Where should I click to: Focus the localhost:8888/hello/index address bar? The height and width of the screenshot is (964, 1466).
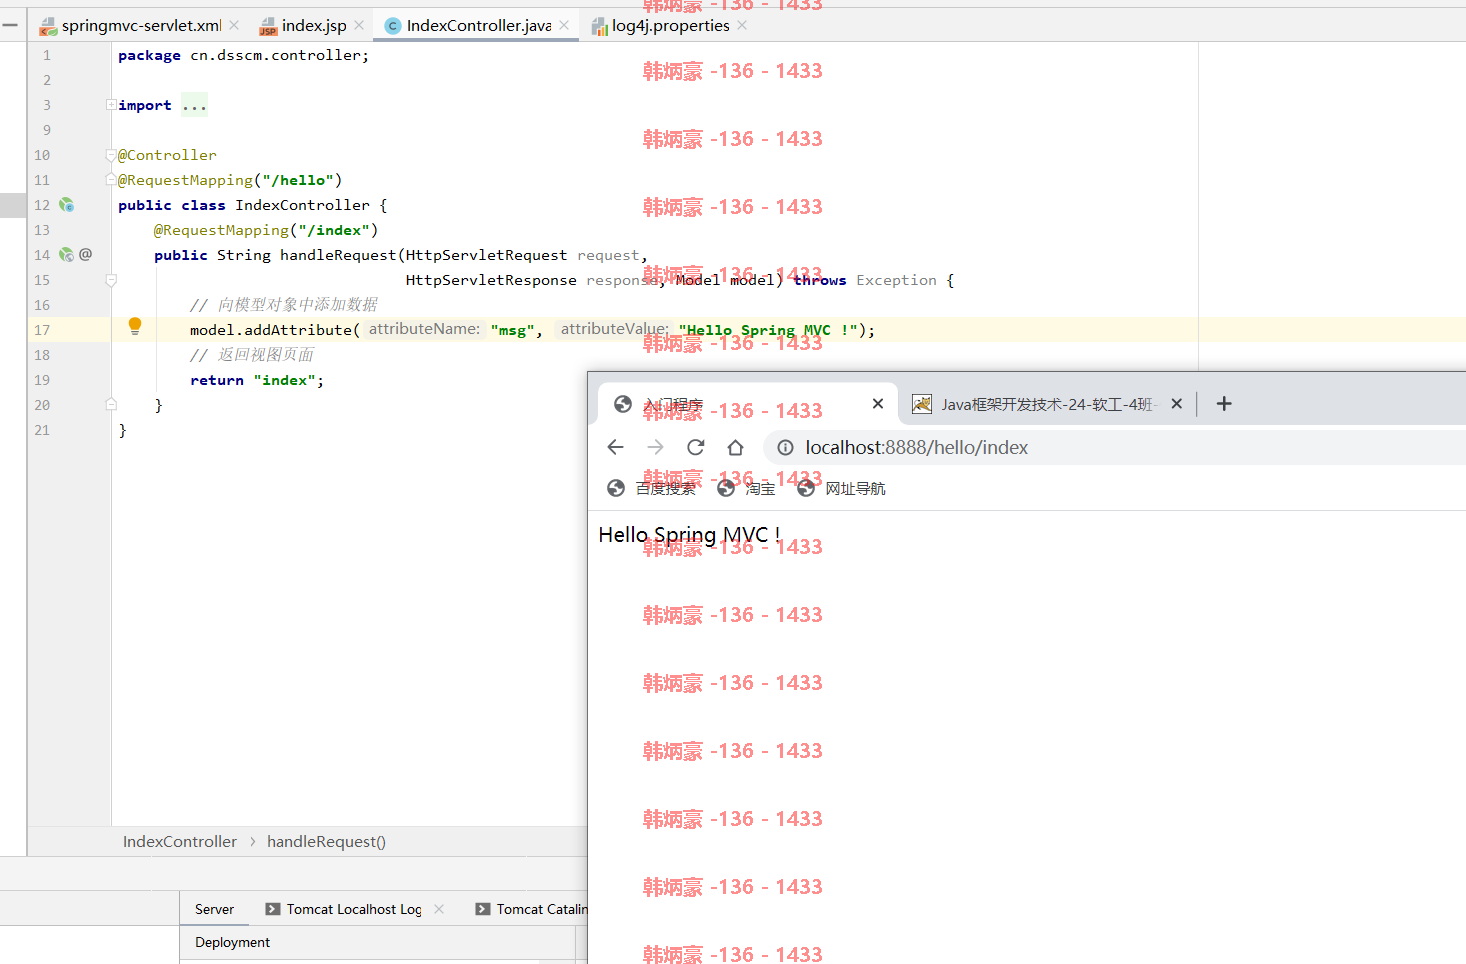click(1115, 447)
